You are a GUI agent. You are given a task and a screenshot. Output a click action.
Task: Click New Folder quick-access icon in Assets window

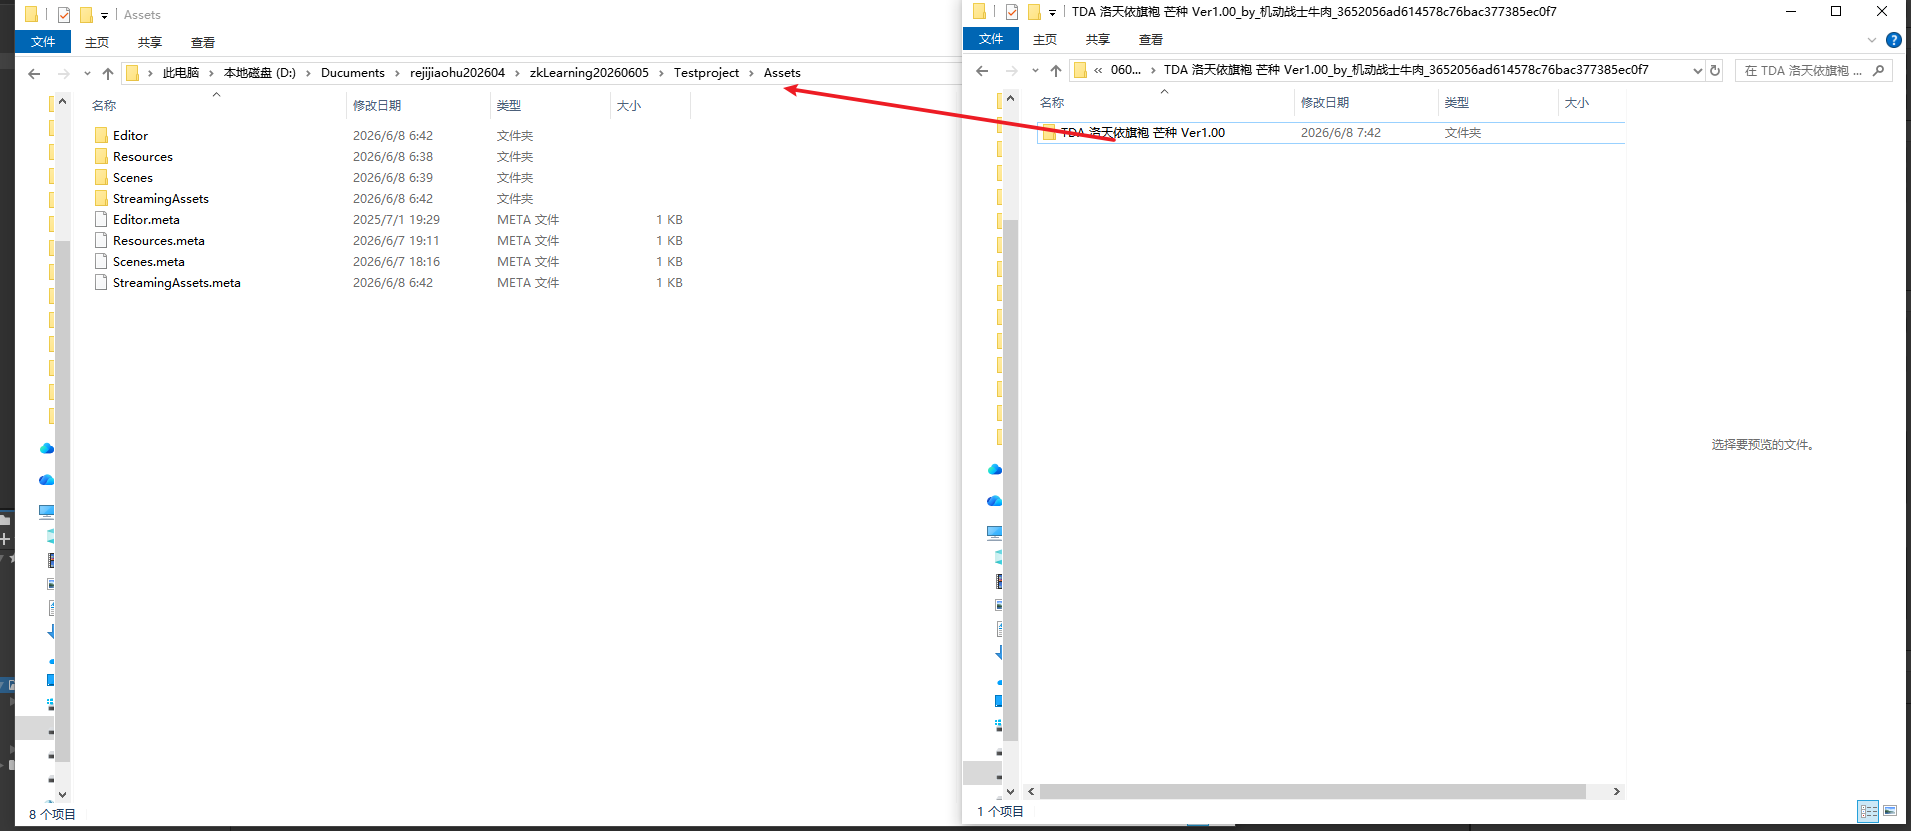click(86, 15)
